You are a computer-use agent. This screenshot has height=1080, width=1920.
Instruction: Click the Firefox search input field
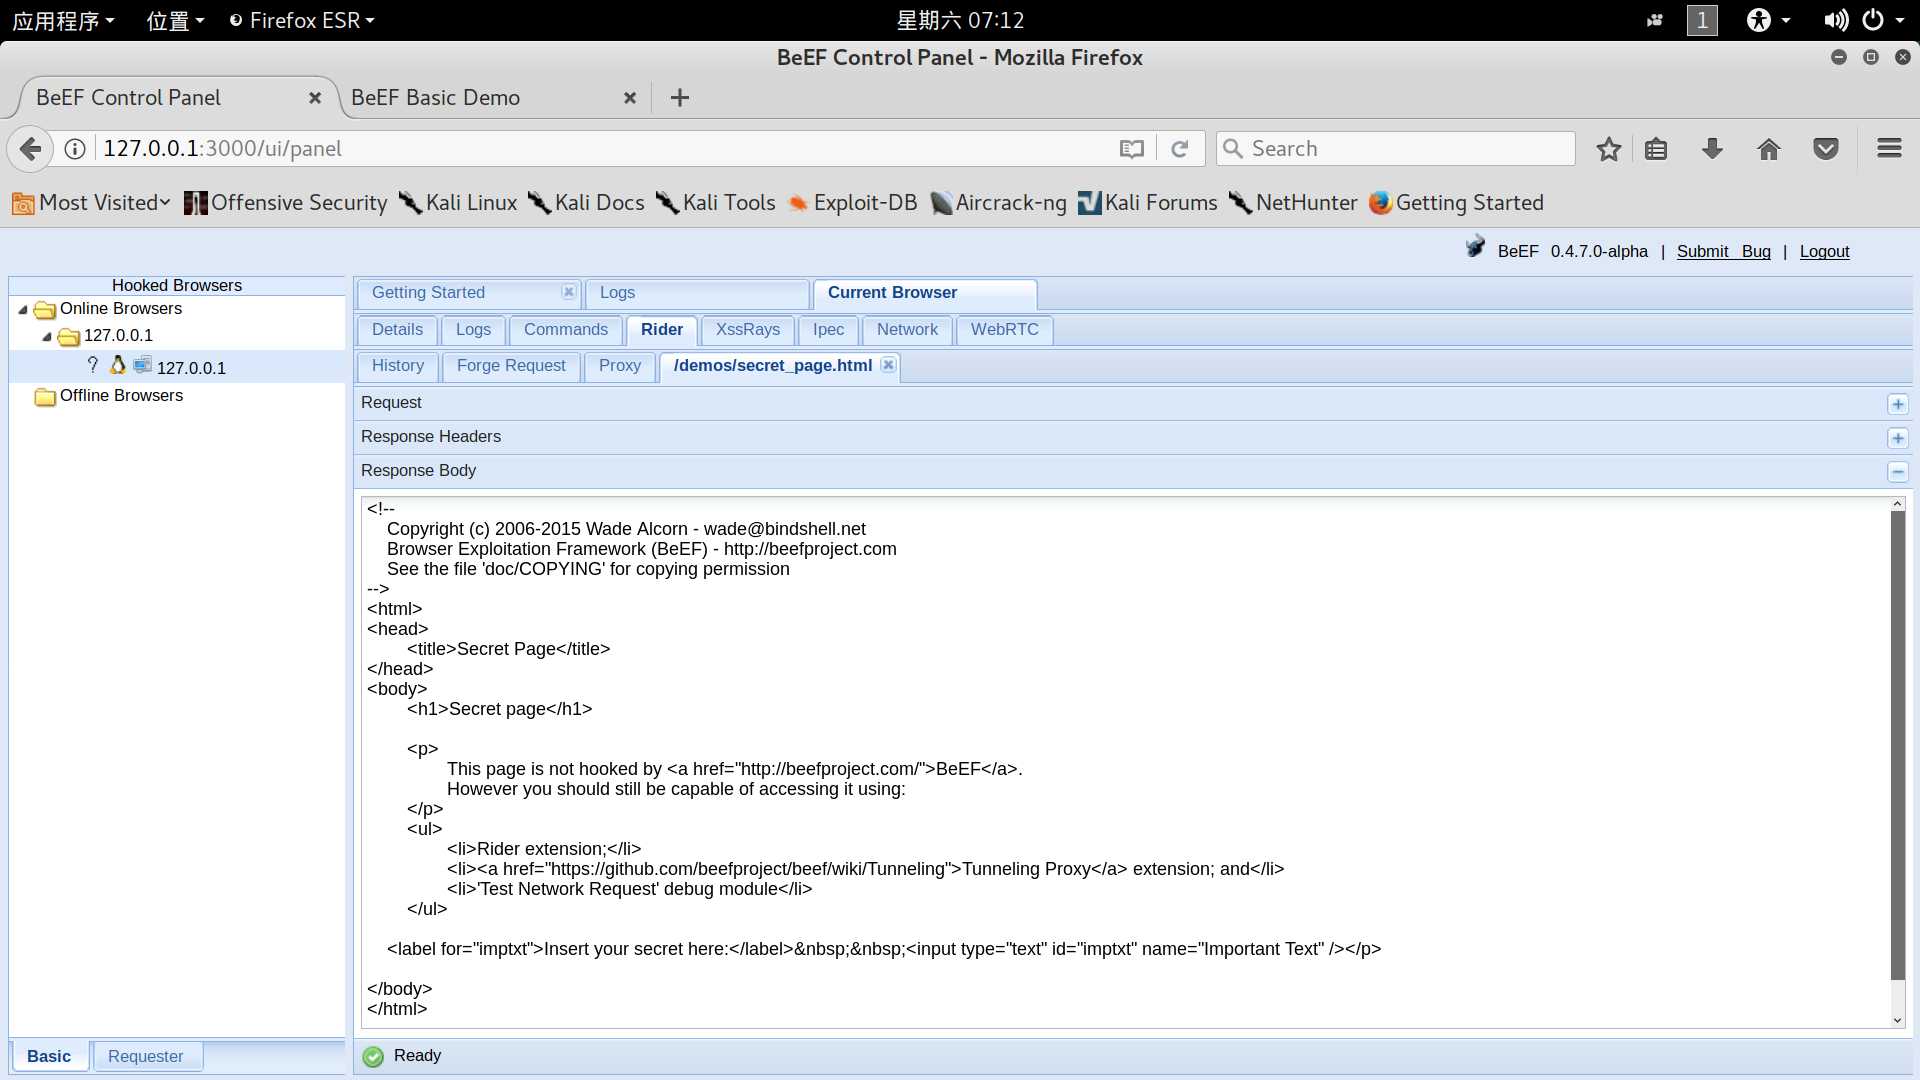[1395, 149]
